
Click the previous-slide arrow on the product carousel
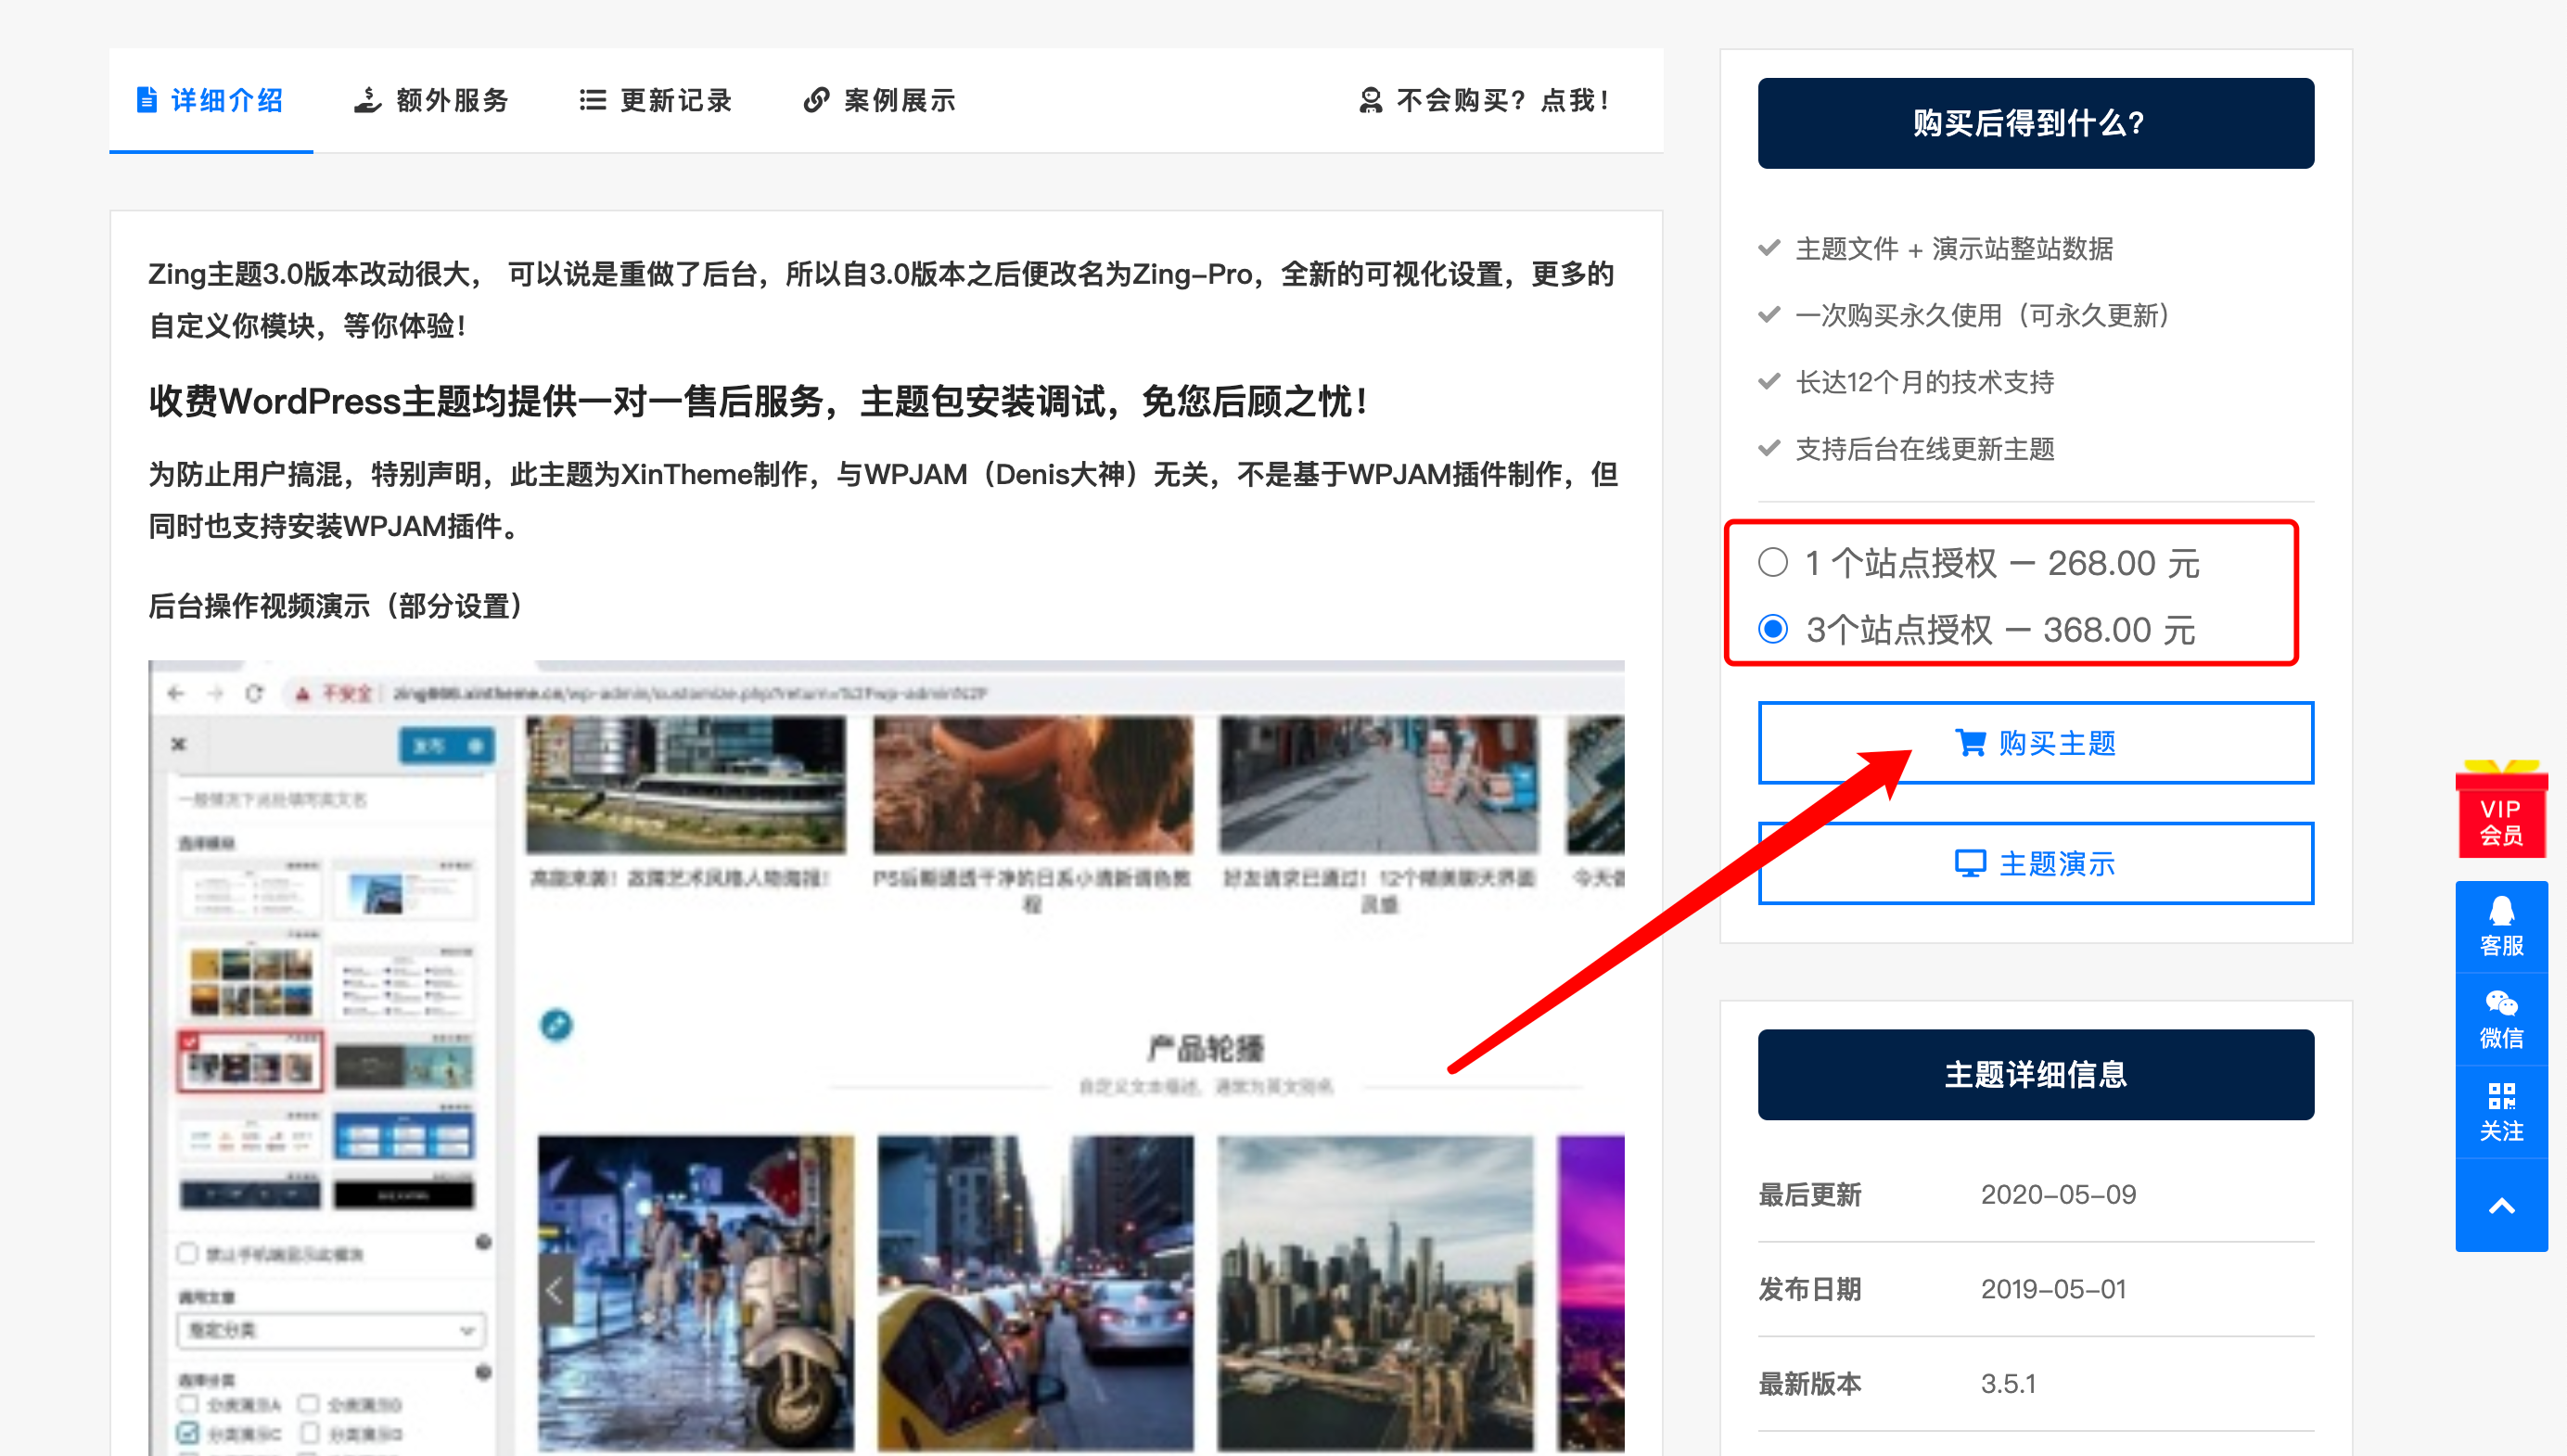(555, 1291)
